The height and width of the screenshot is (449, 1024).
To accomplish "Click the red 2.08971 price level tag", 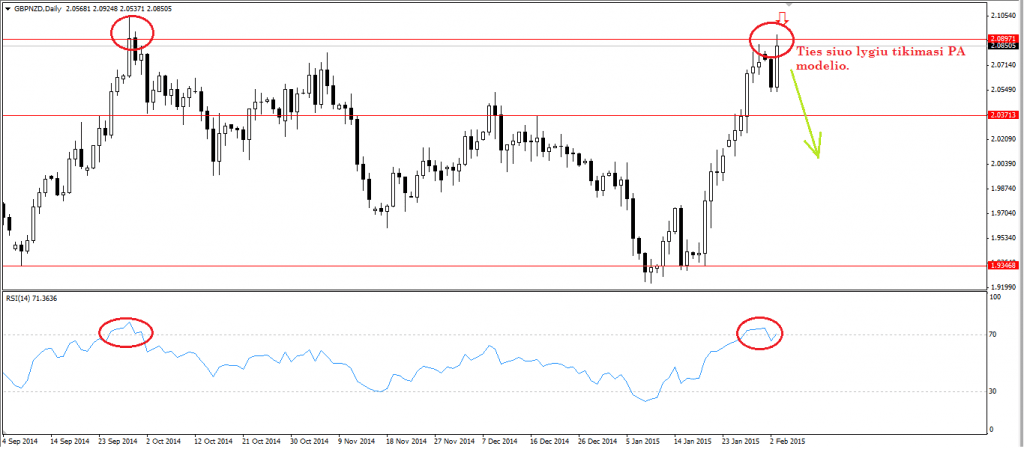I will 1002,39.
